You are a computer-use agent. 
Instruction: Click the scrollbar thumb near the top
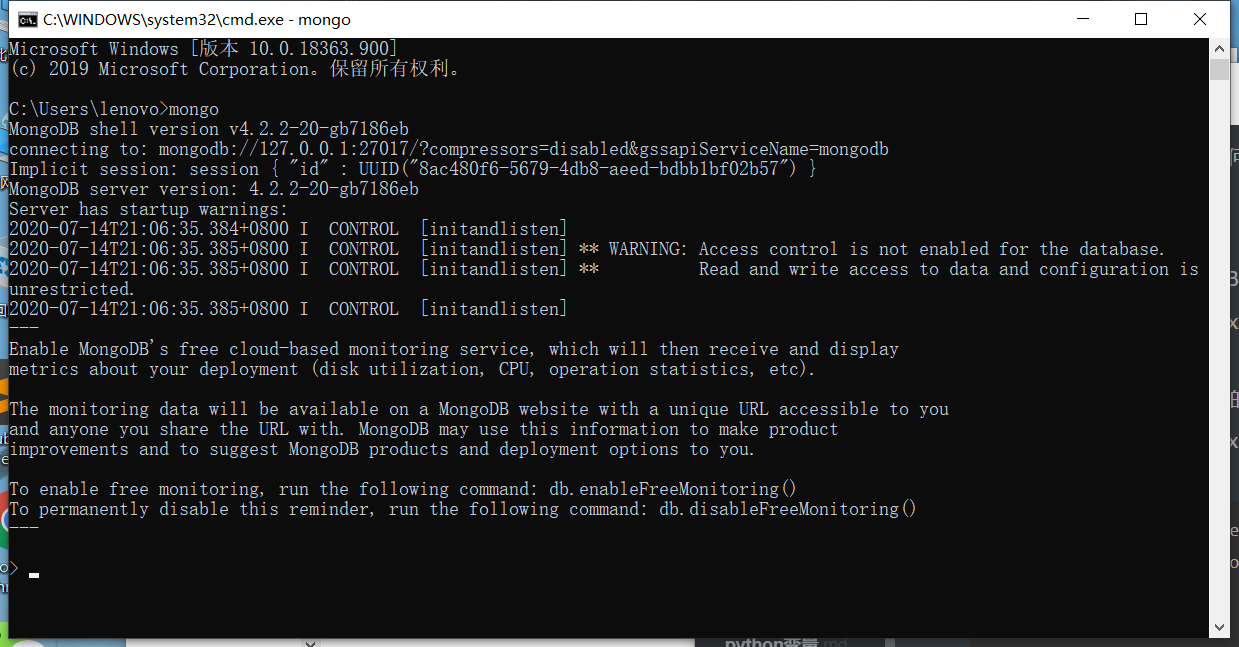click(1219, 70)
